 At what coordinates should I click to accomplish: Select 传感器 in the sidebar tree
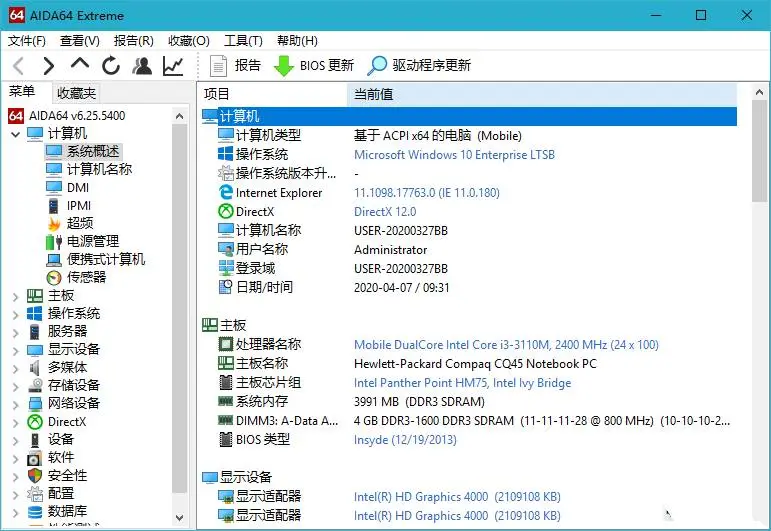tap(86, 277)
